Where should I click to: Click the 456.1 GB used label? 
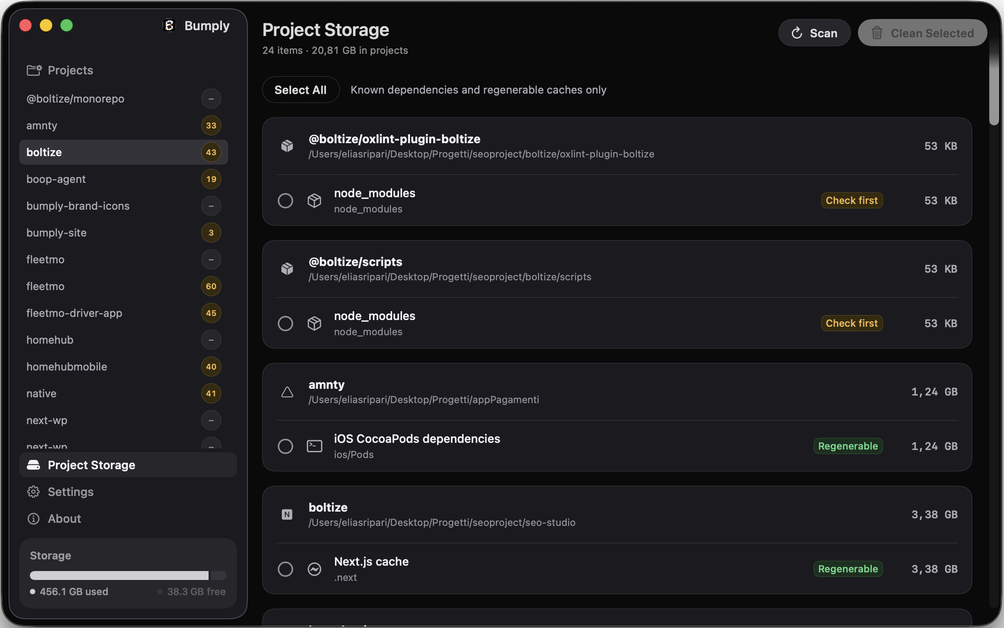pos(74,592)
